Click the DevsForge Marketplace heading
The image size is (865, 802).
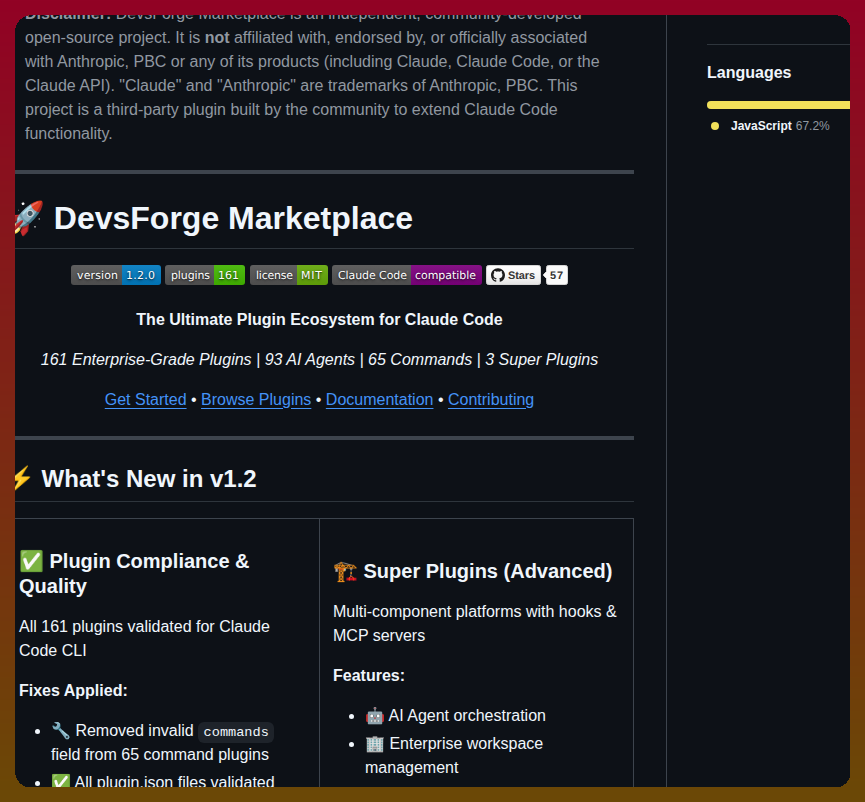click(233, 218)
